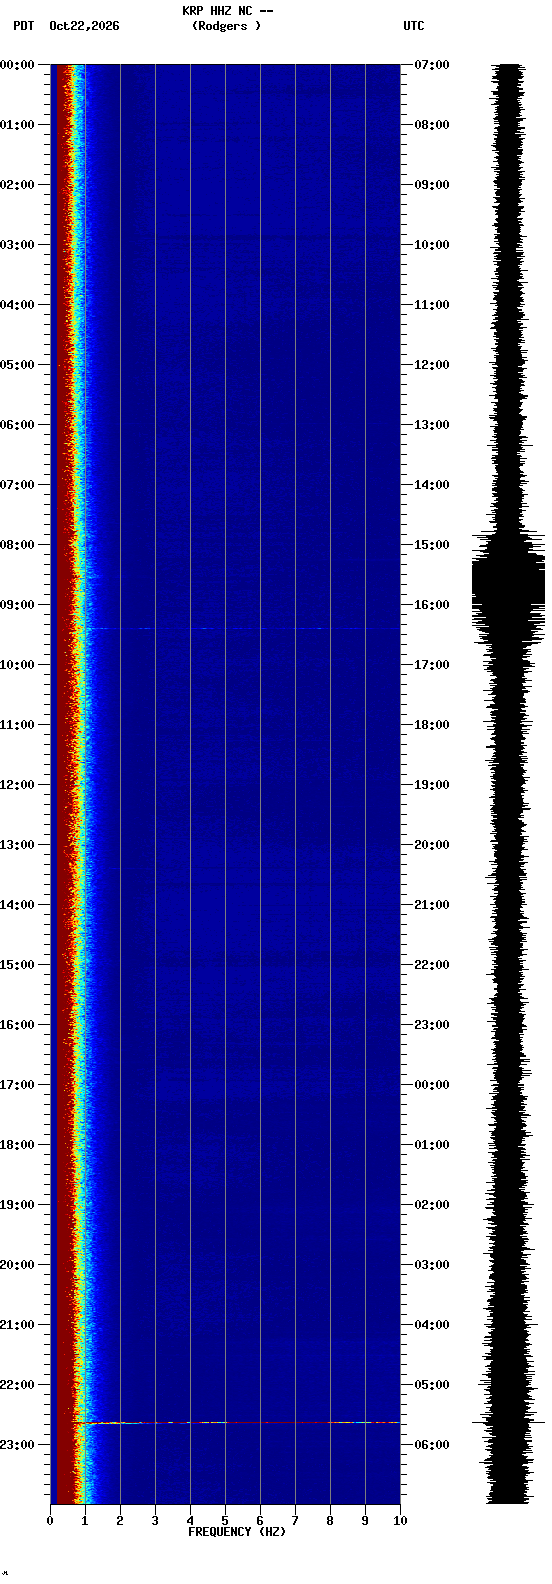Click the 'FREQUENCY (HZ)' axis label
This screenshot has height=1584, width=552.
(237, 1531)
